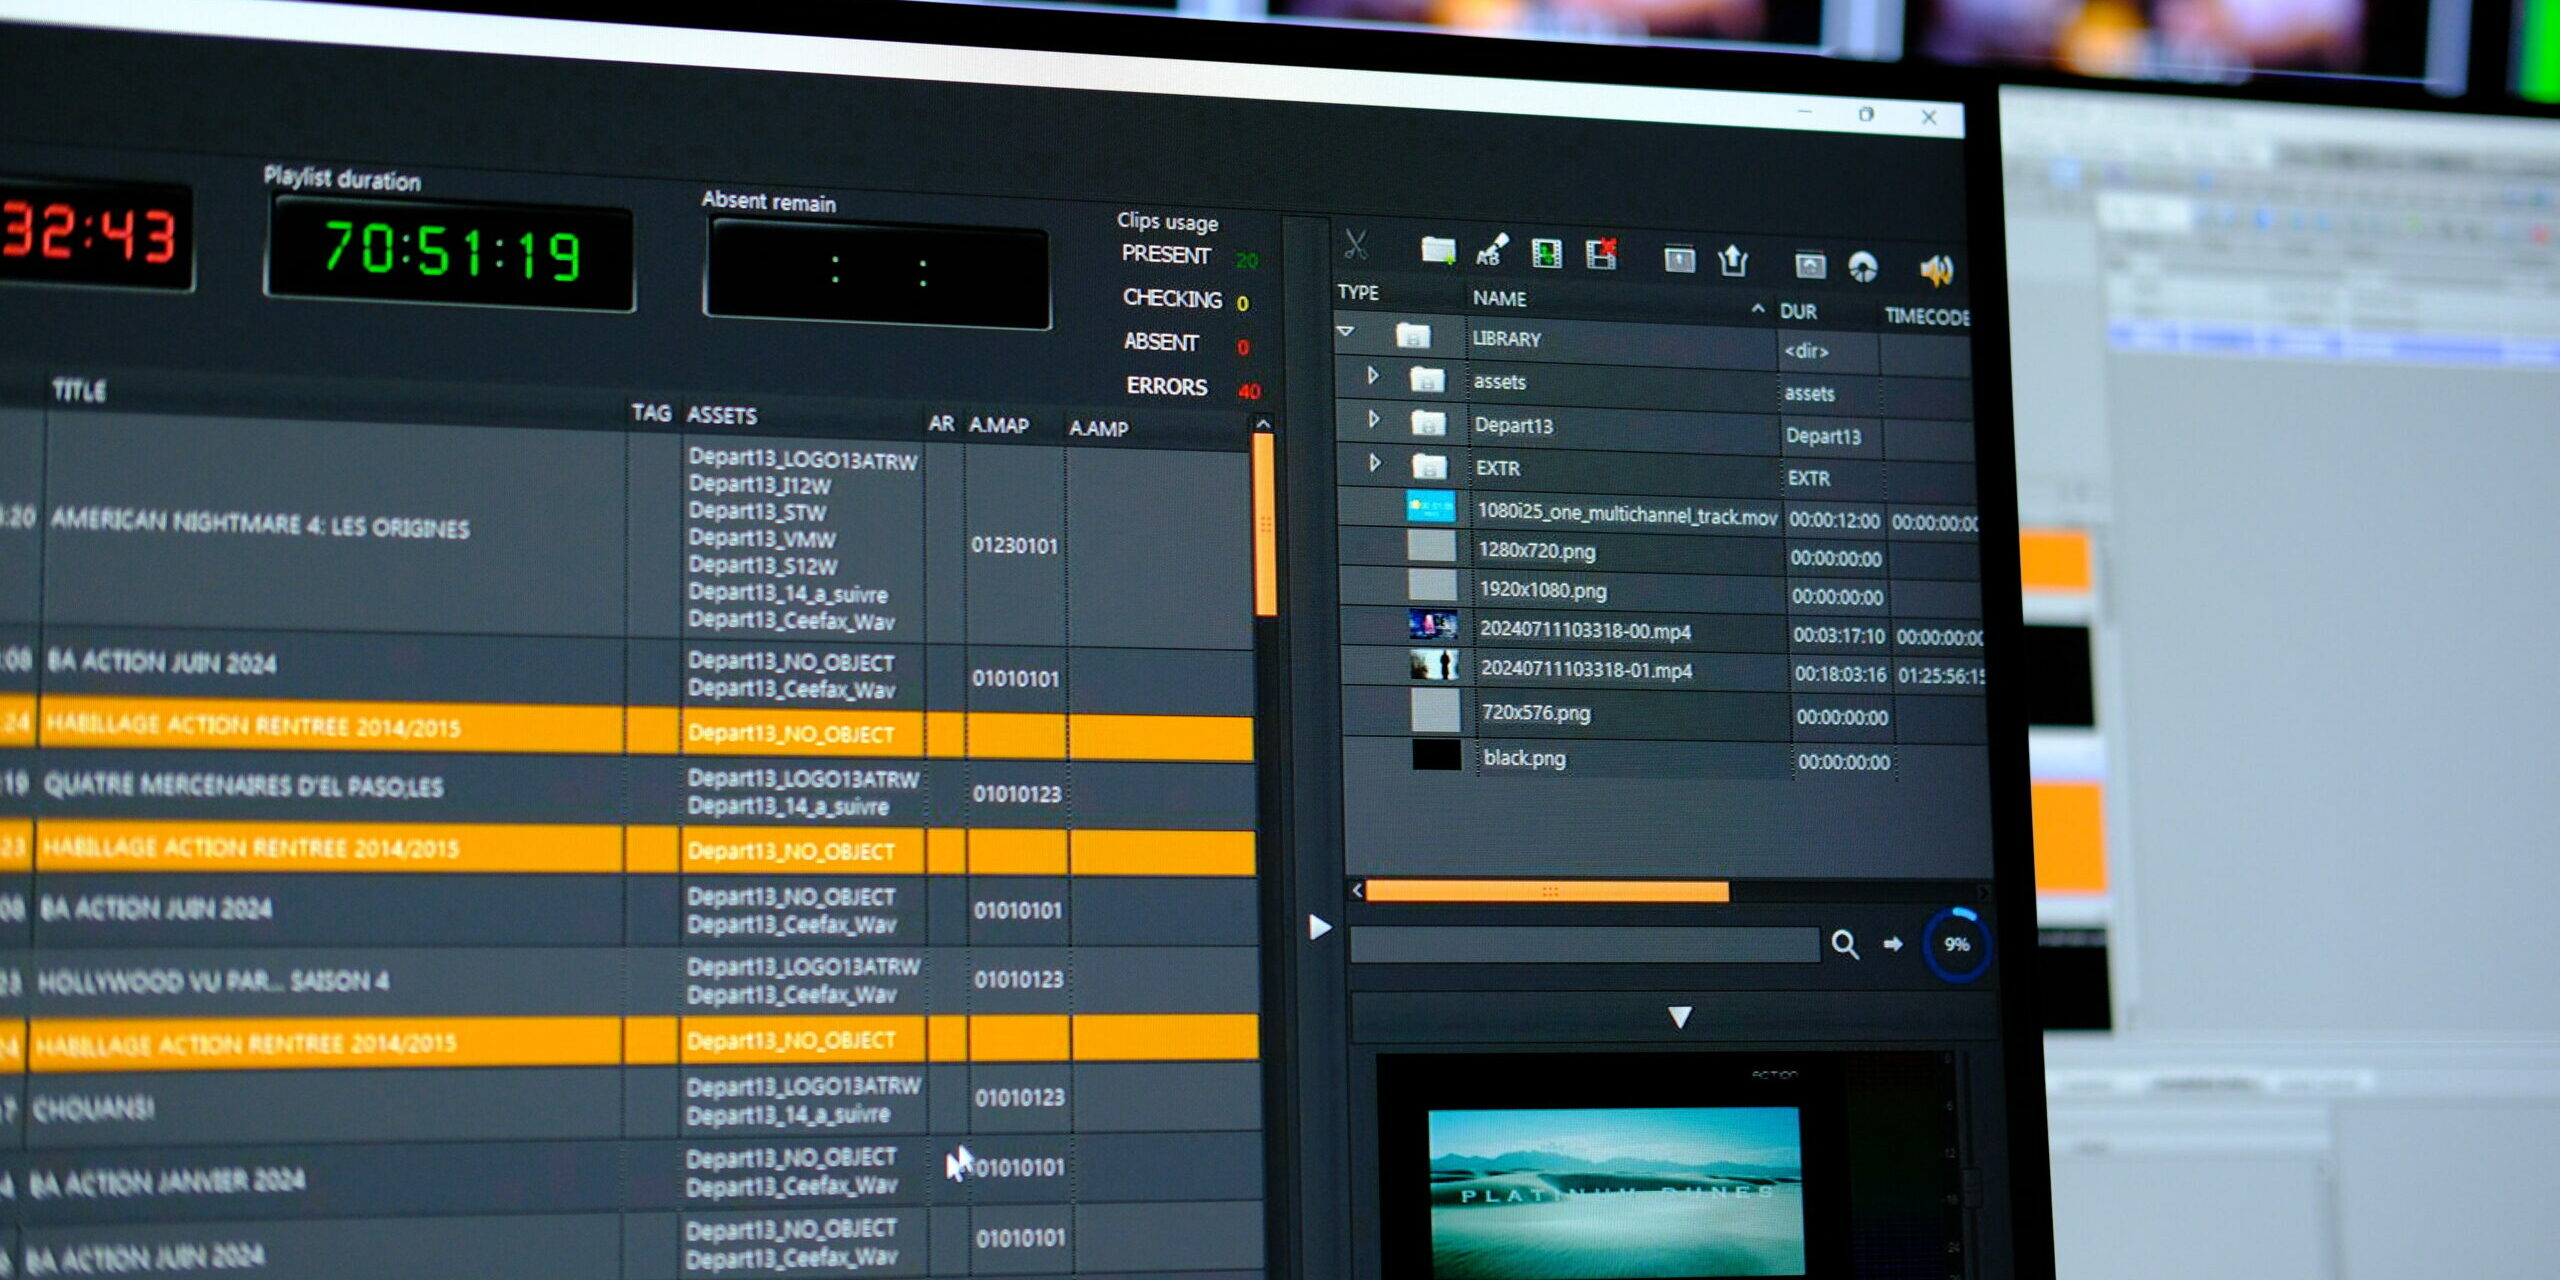
Task: Click the new folder icon
Action: coord(1438,250)
